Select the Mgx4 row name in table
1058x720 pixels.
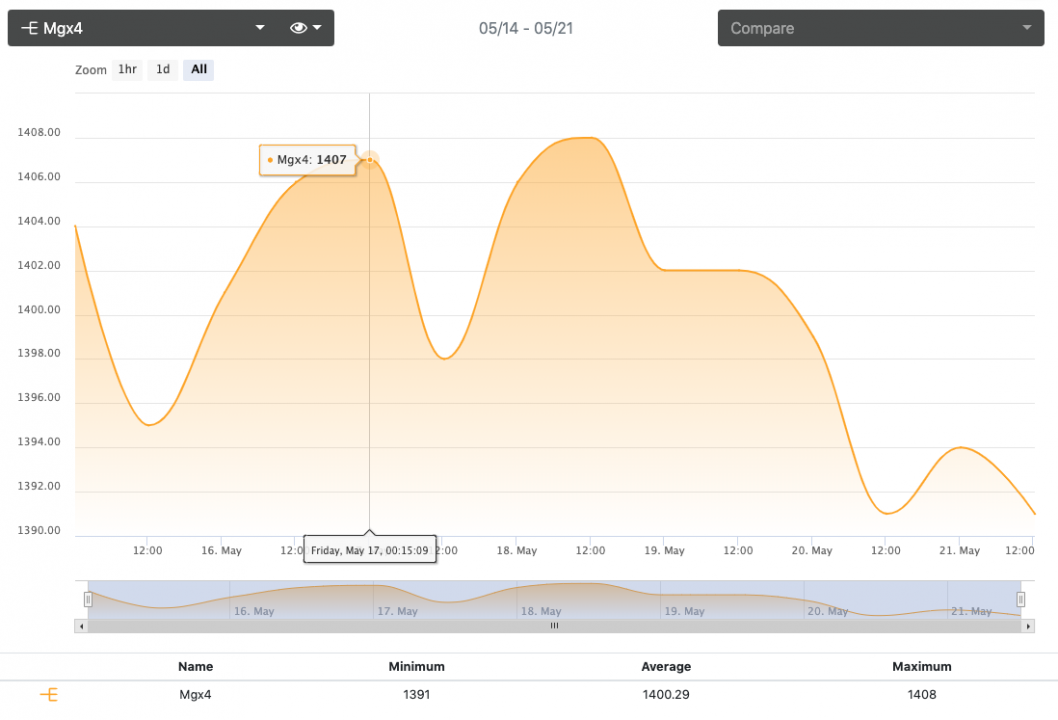click(x=195, y=695)
